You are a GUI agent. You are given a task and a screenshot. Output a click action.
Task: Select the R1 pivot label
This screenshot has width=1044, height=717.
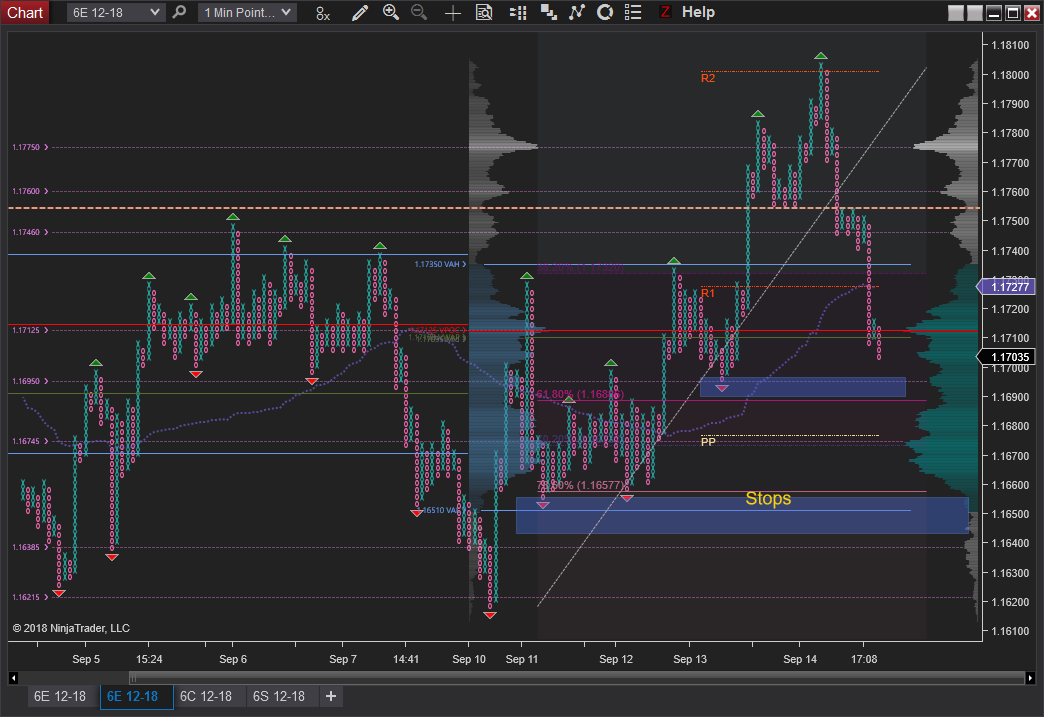click(708, 293)
